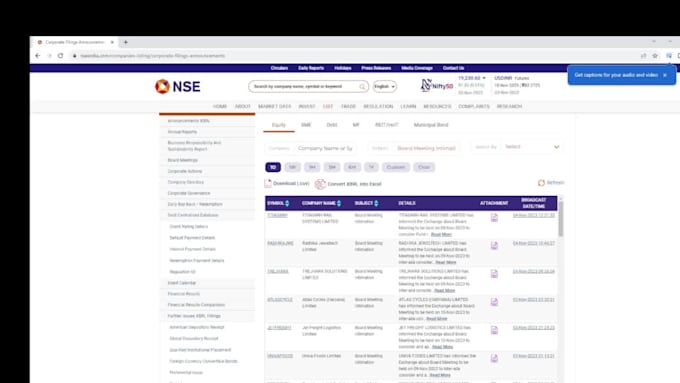Switch to the MF tab
680x383 pixels.
point(356,125)
